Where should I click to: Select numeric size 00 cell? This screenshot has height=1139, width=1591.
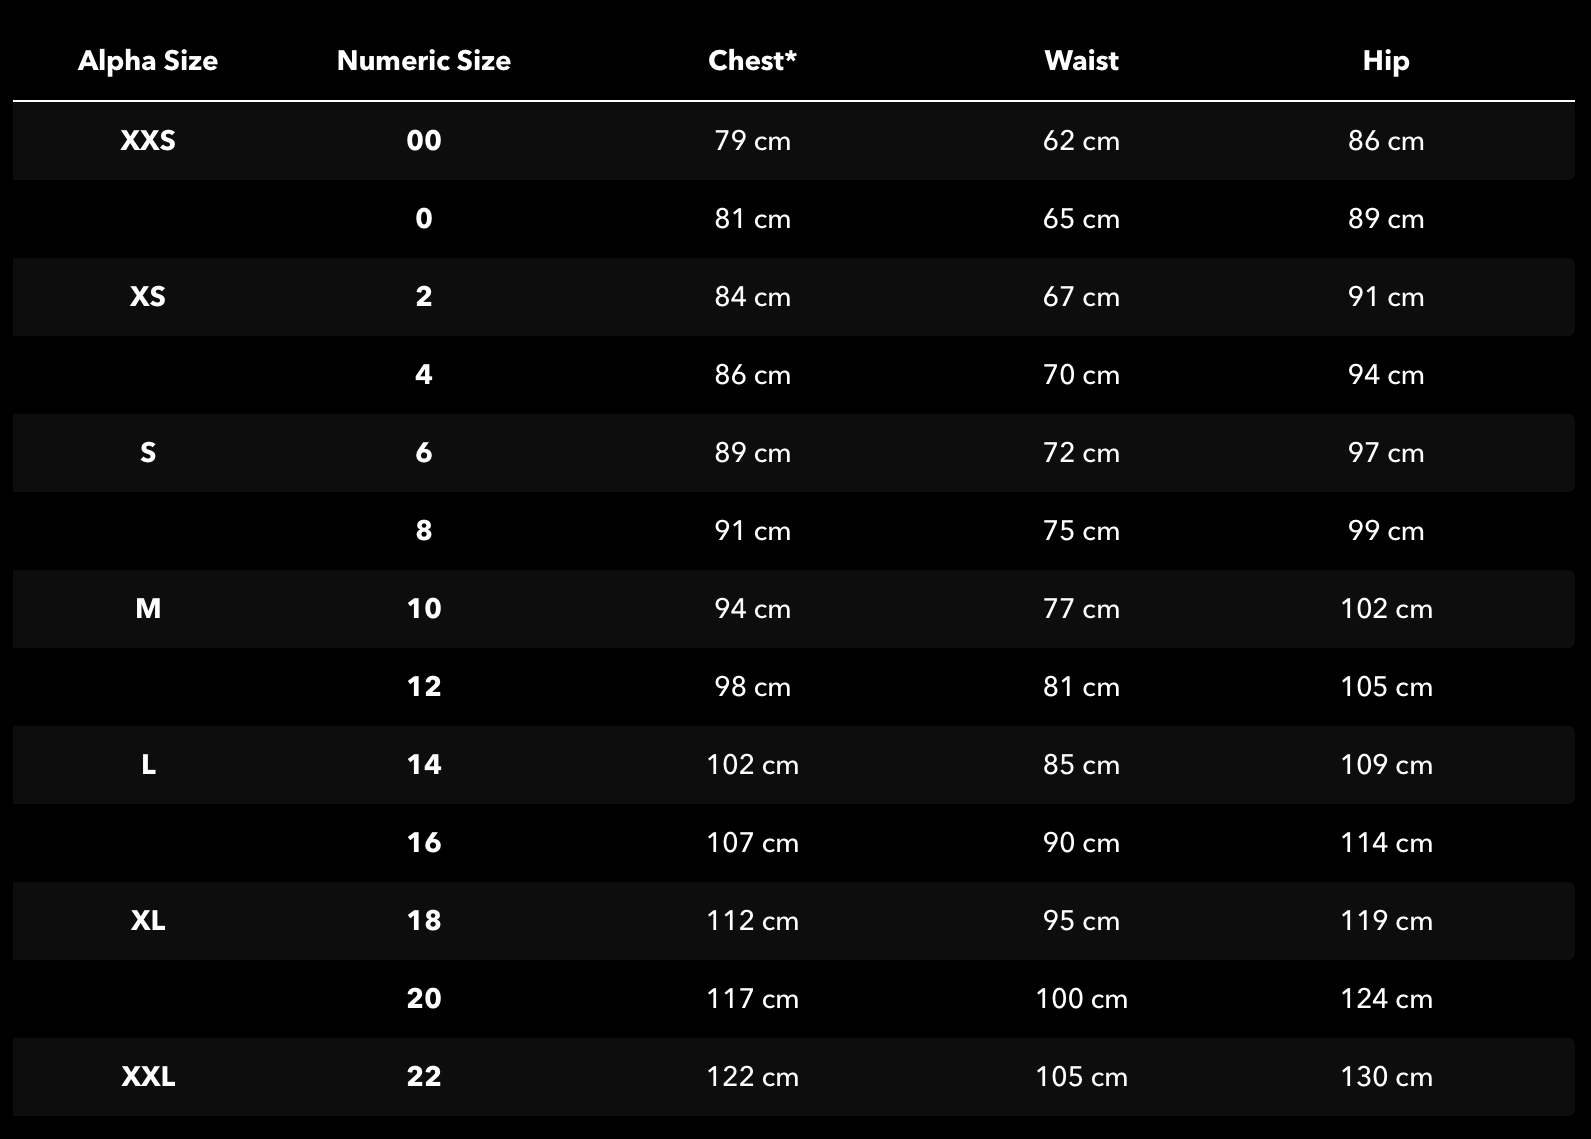click(424, 141)
